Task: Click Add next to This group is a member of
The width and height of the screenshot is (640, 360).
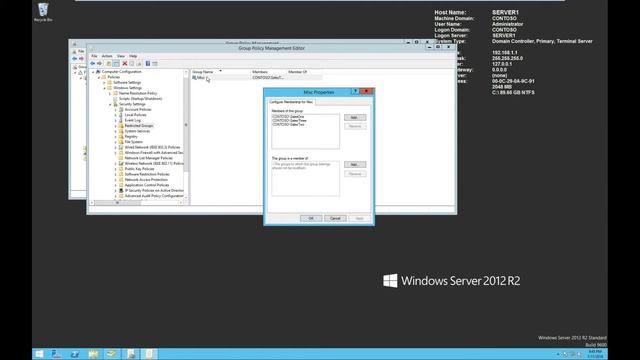Action: click(x=355, y=164)
